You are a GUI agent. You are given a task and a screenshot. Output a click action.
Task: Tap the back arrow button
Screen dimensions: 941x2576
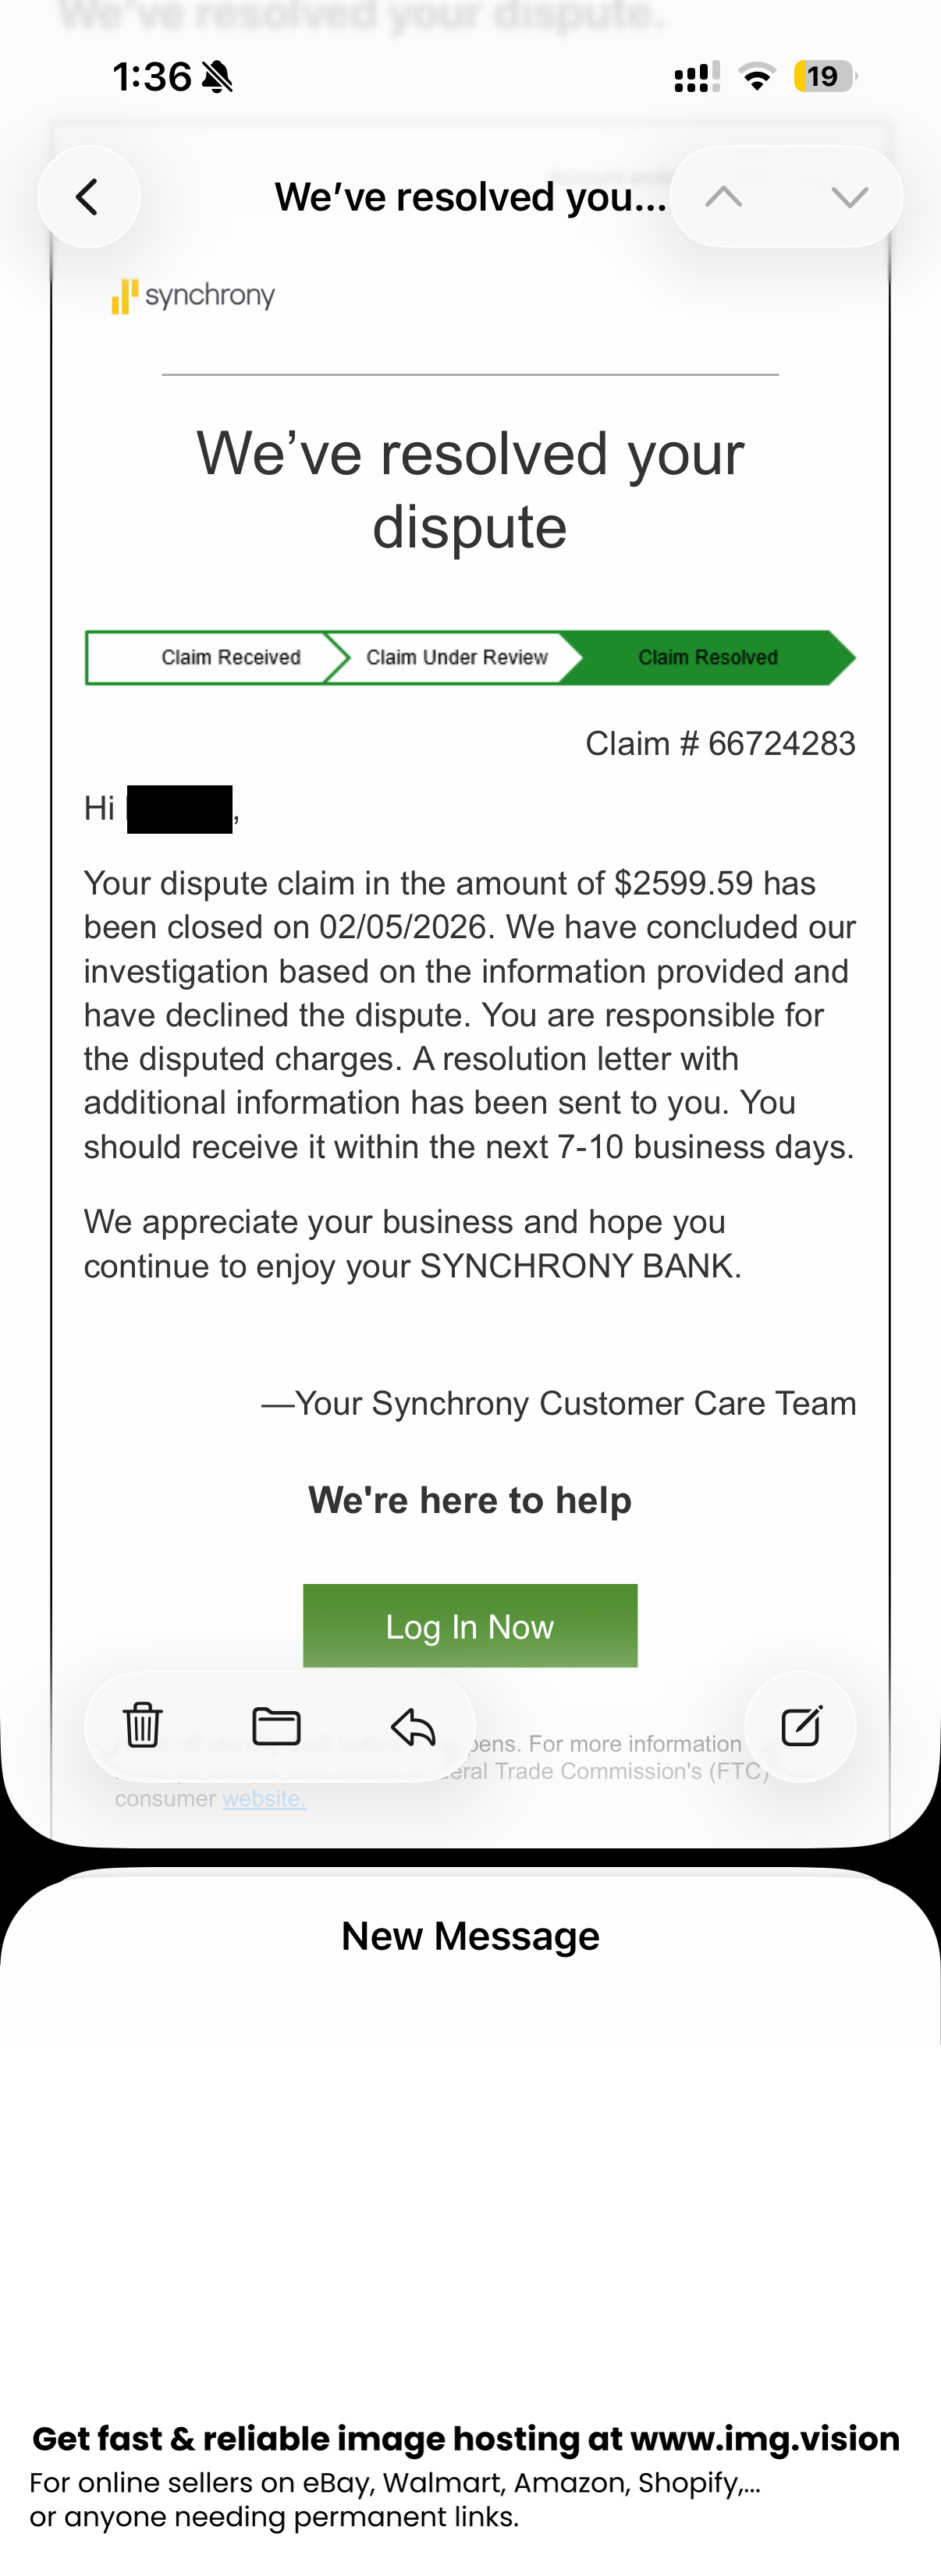(x=88, y=197)
